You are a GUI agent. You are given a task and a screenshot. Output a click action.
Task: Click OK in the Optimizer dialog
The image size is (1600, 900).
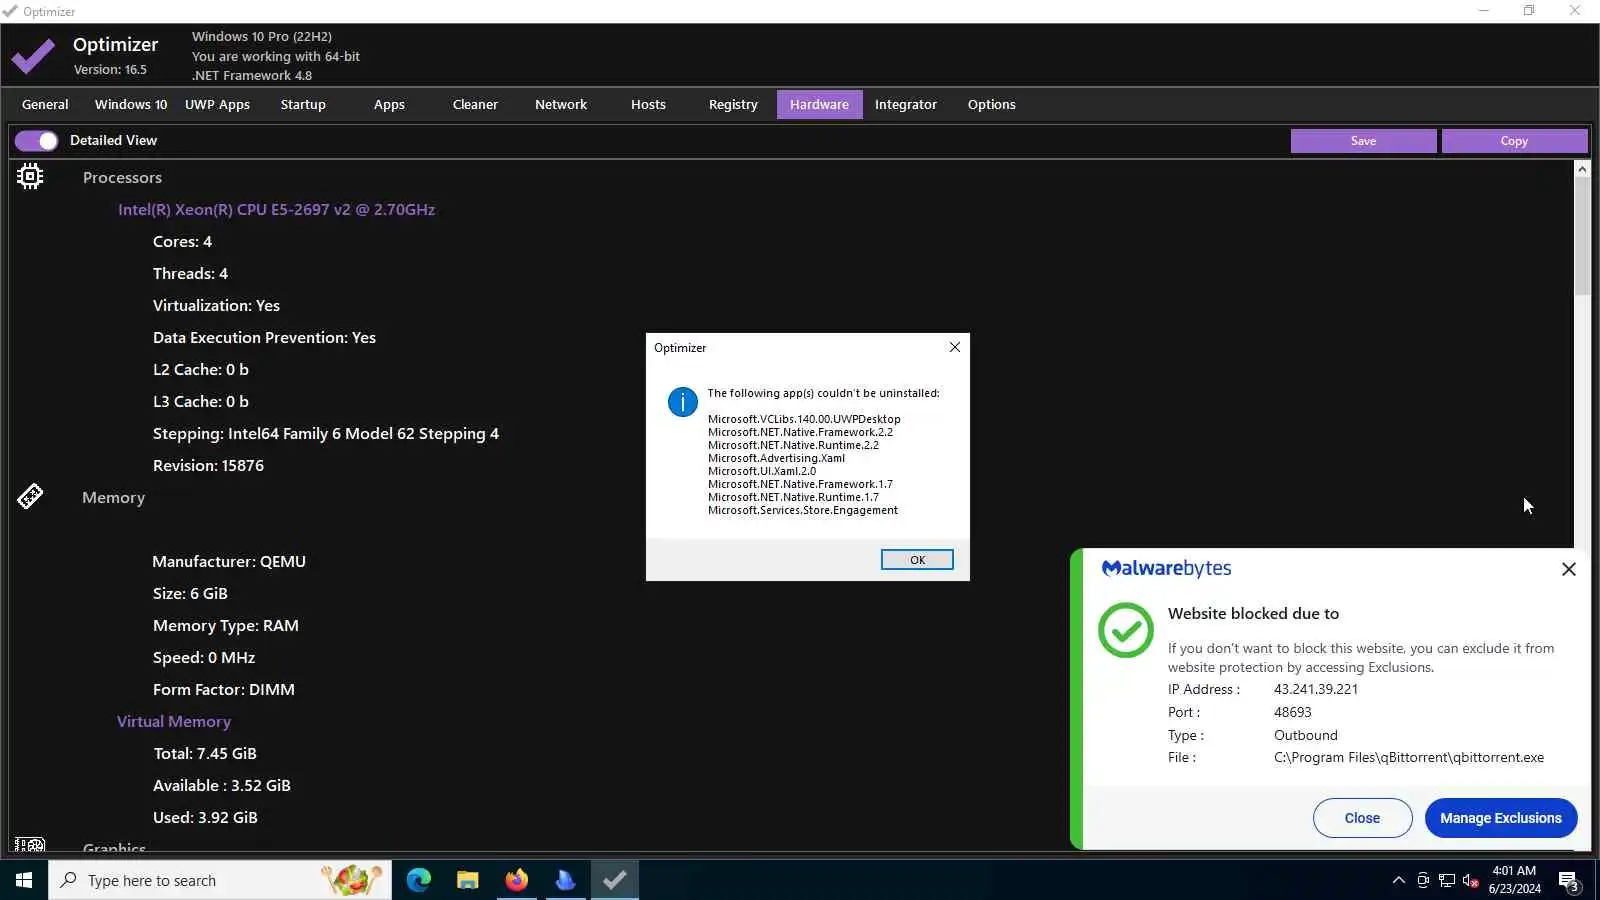point(917,560)
